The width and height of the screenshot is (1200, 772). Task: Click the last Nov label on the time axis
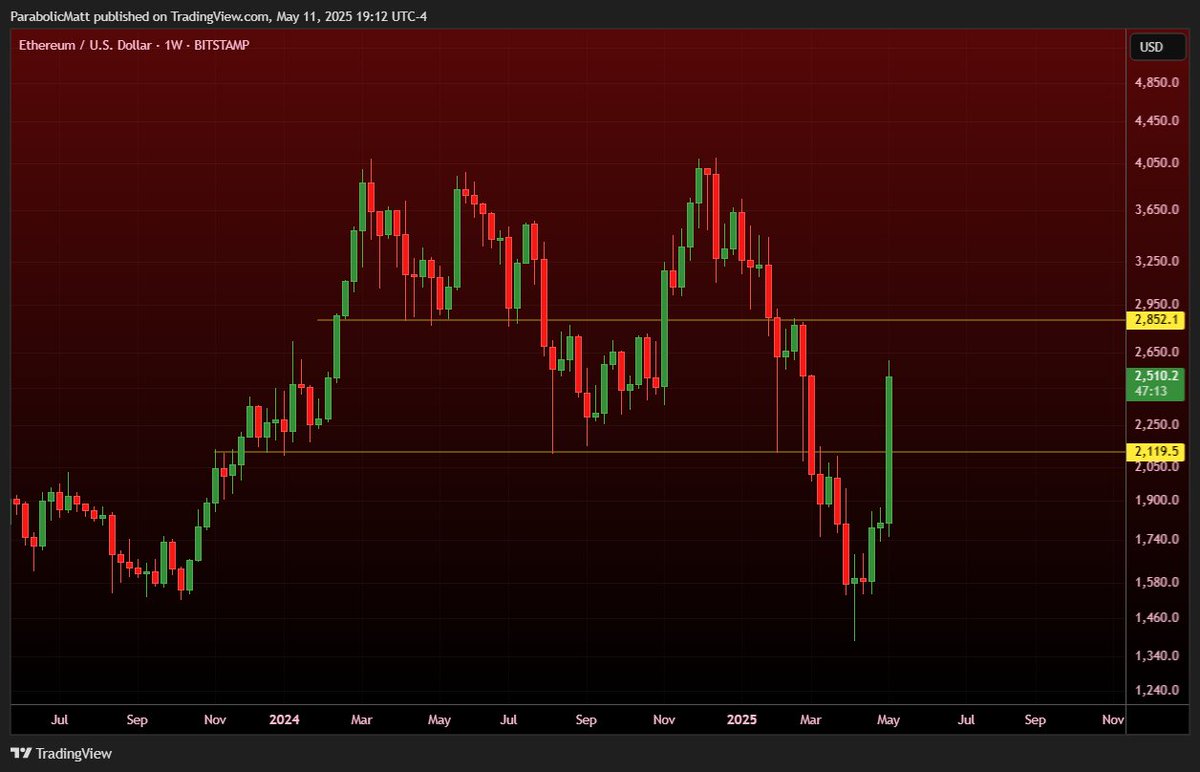coord(1112,720)
